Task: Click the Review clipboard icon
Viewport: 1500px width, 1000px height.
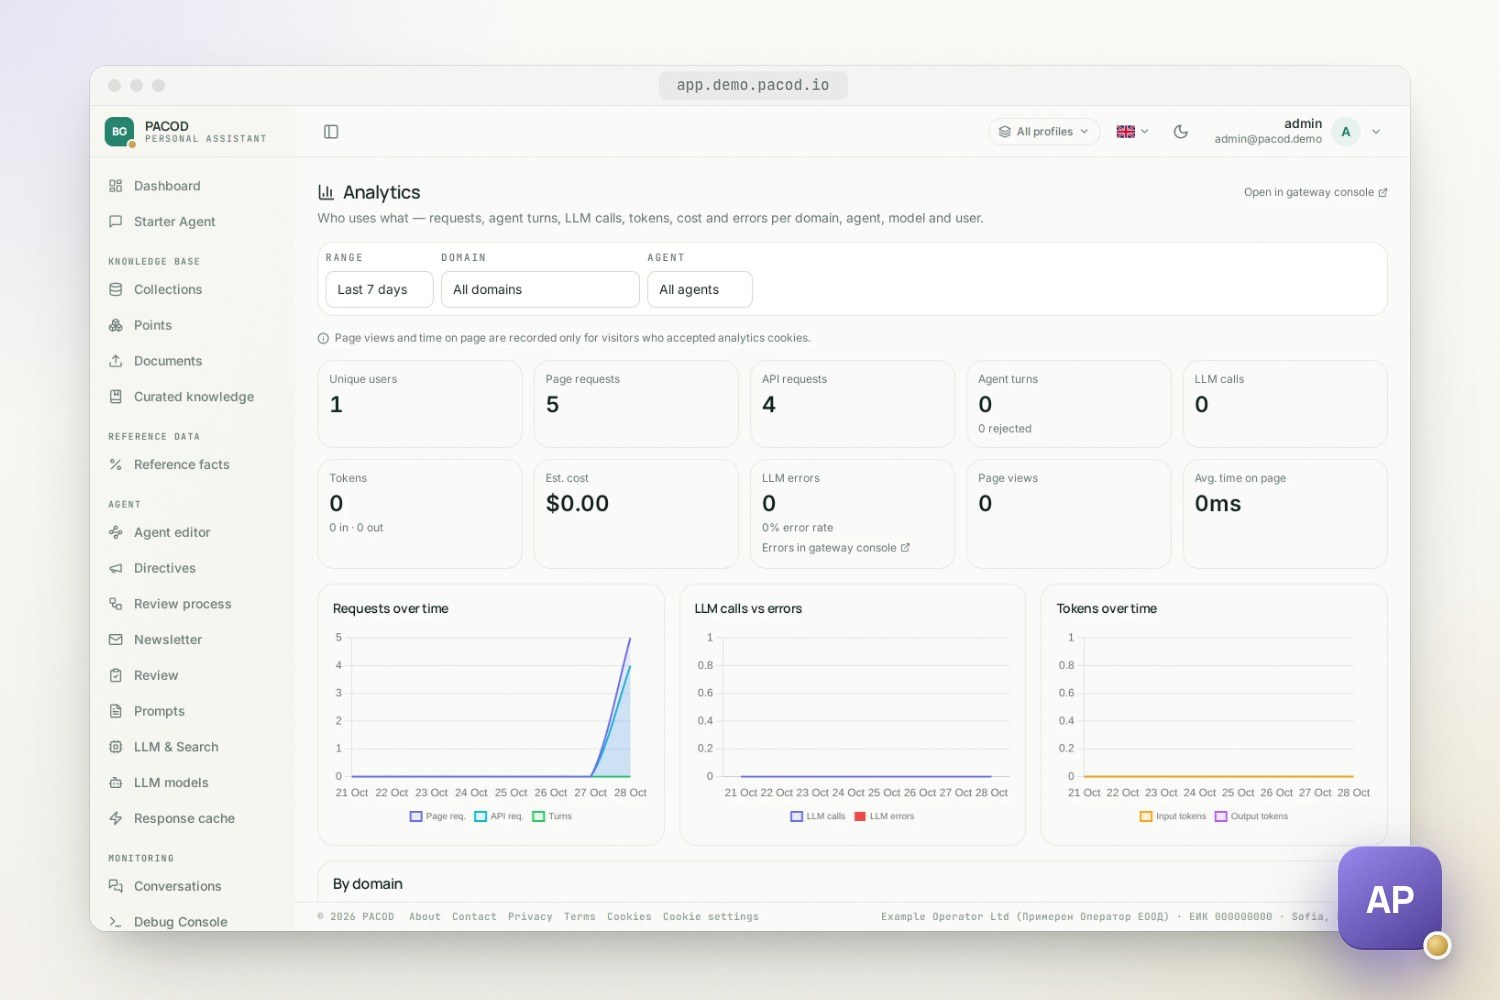Action: coord(116,676)
